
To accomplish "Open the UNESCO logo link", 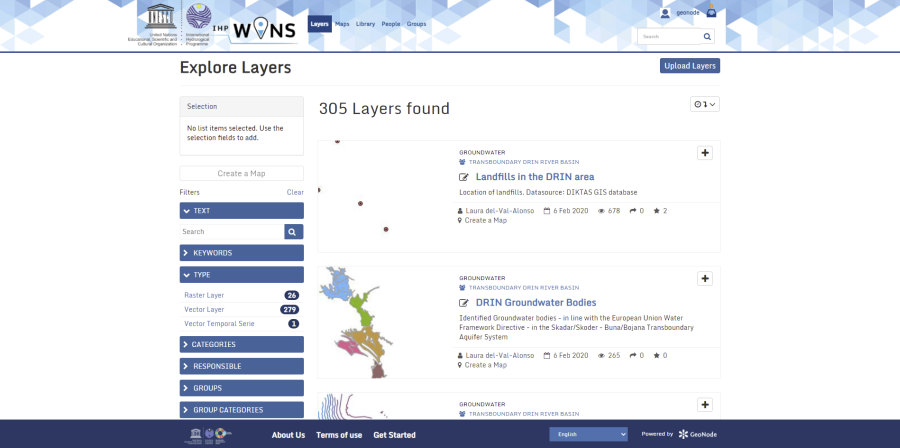I will (153, 24).
